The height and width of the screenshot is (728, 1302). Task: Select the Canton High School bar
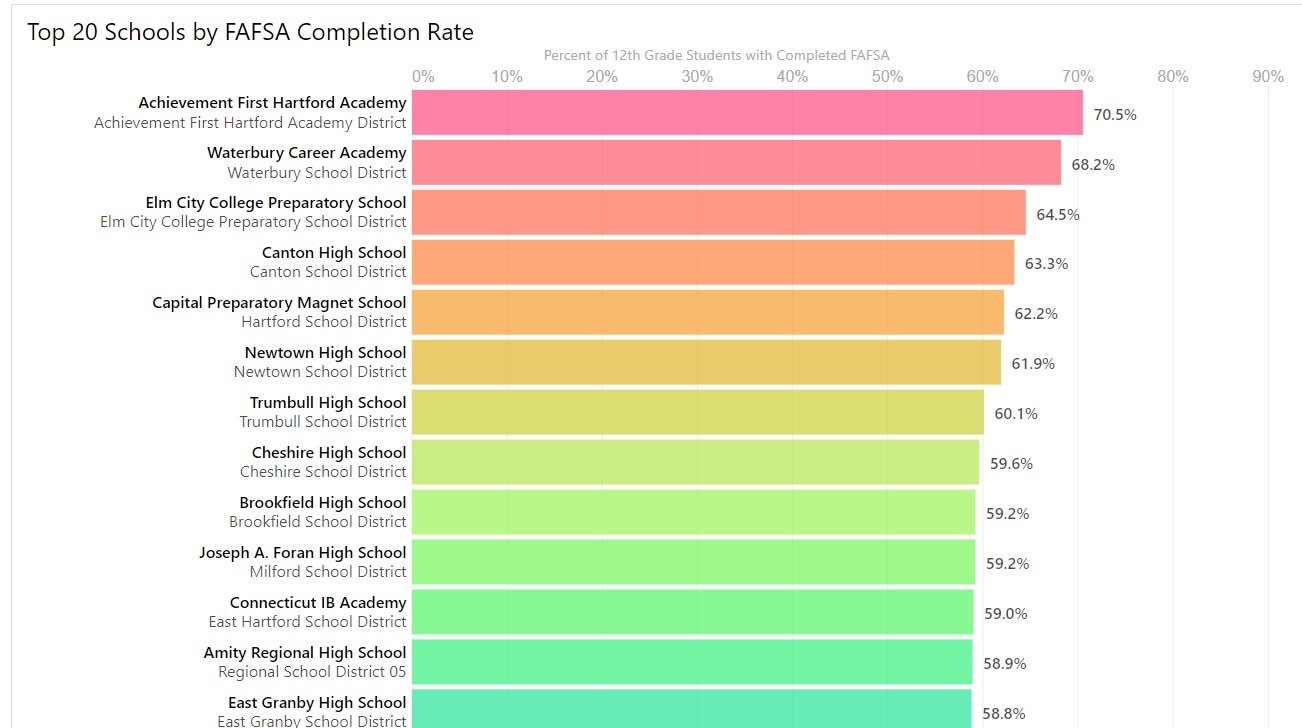point(713,262)
